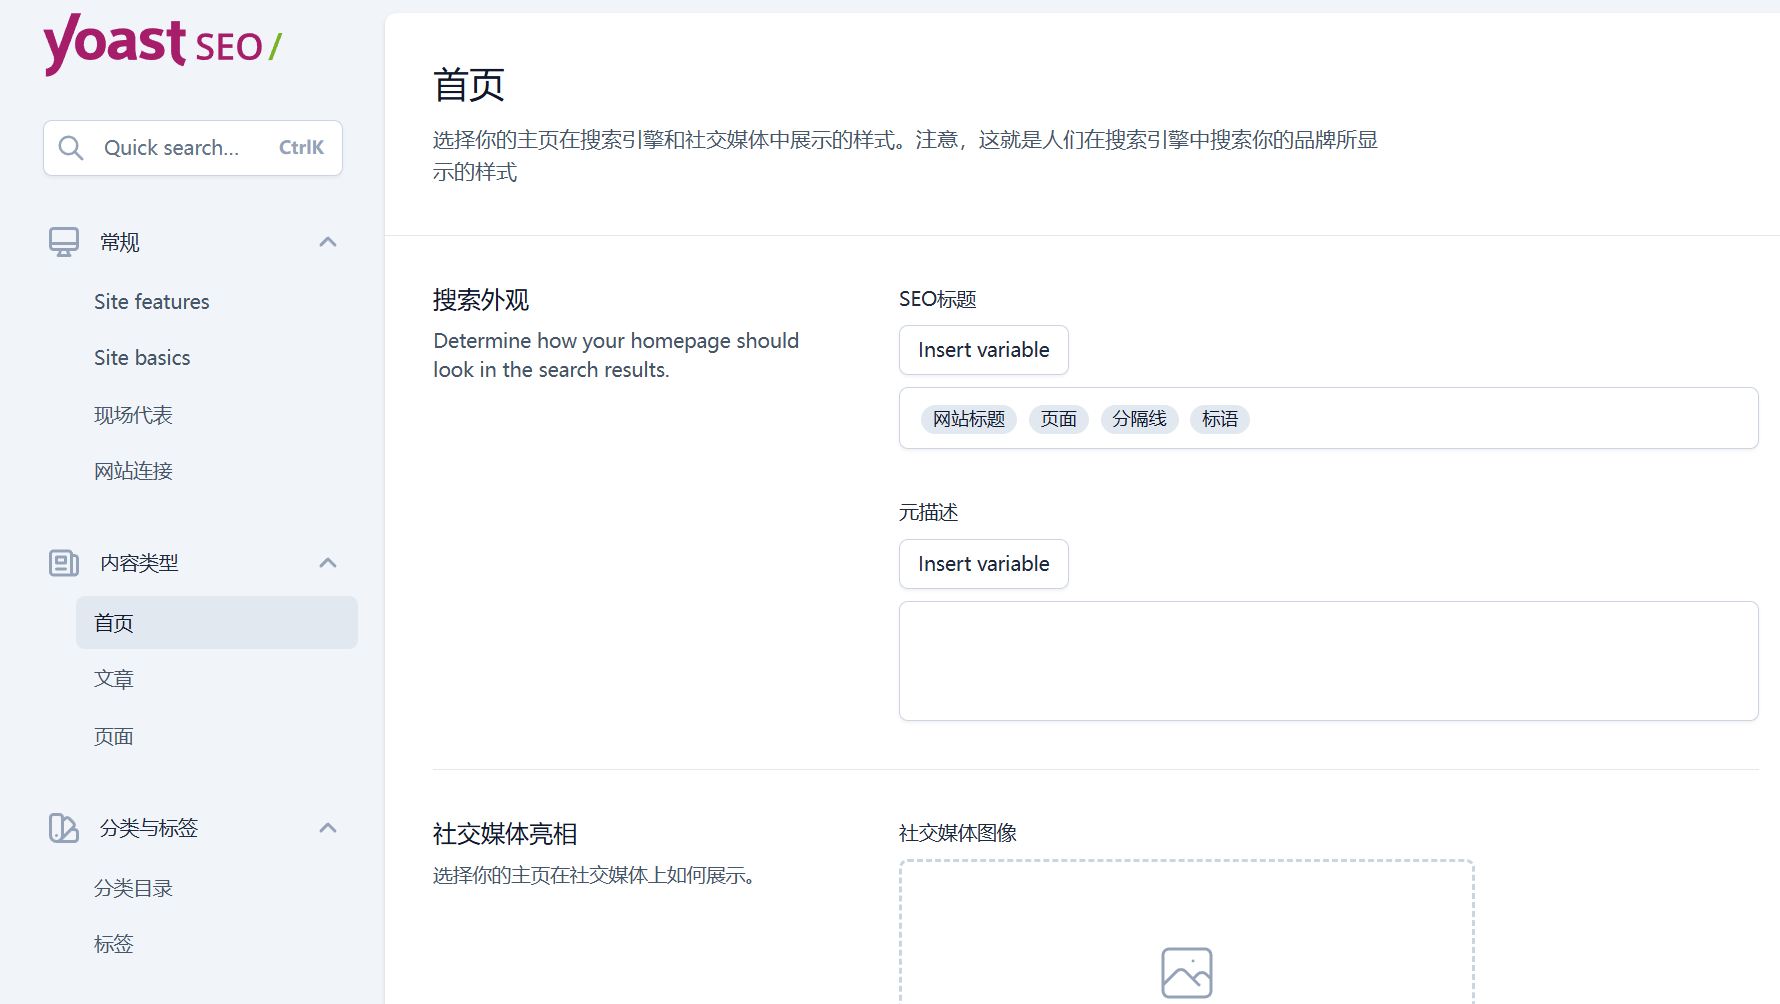Click the Yoast SEO logo
Image resolution: width=1780 pixels, height=1004 pixels.
click(163, 44)
